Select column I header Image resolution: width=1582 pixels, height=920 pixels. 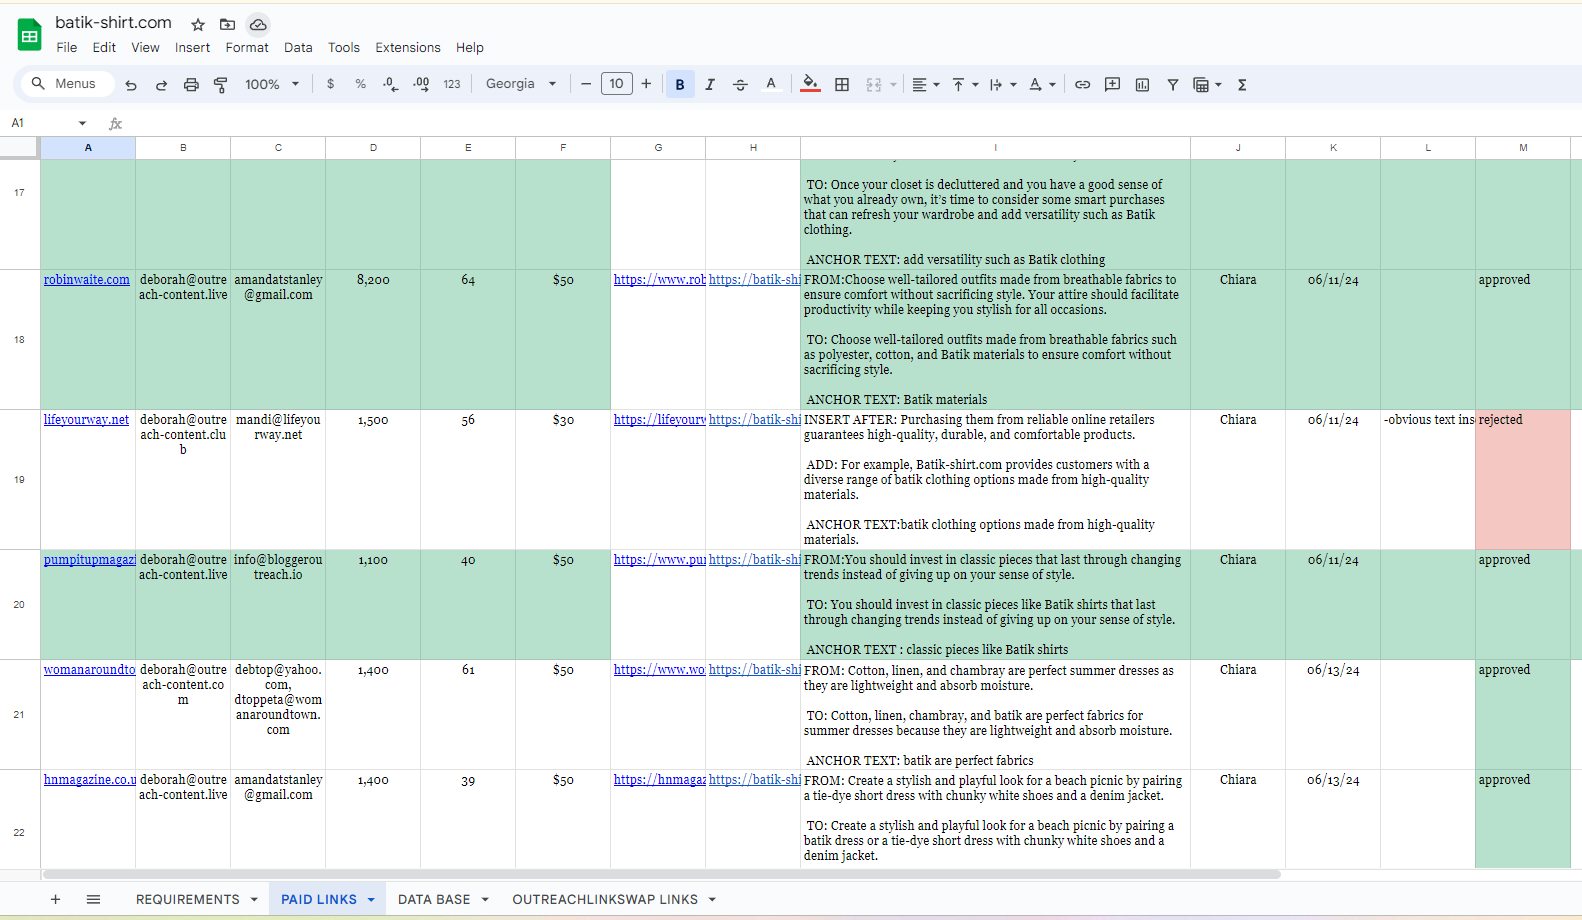995,148
